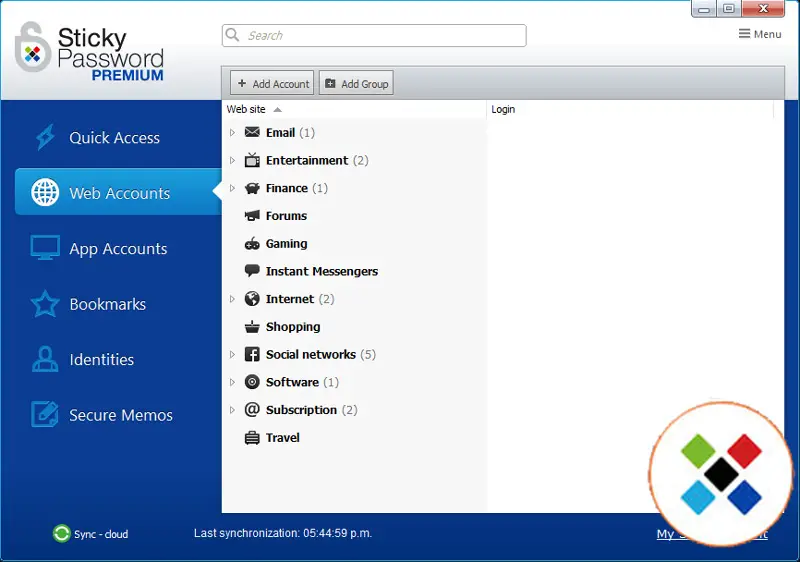Click the Travel suitcase icon

(x=252, y=438)
